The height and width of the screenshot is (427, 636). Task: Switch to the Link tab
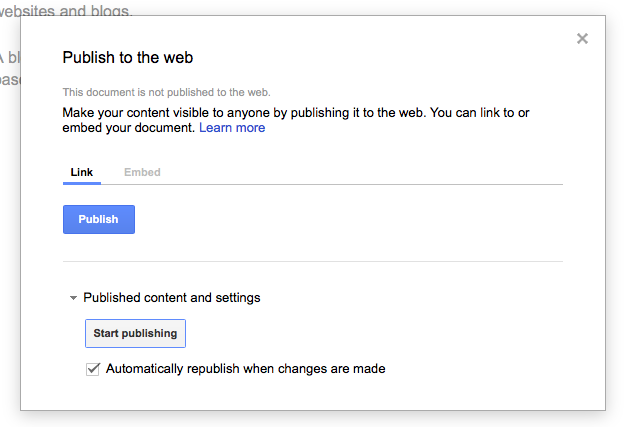pos(82,172)
